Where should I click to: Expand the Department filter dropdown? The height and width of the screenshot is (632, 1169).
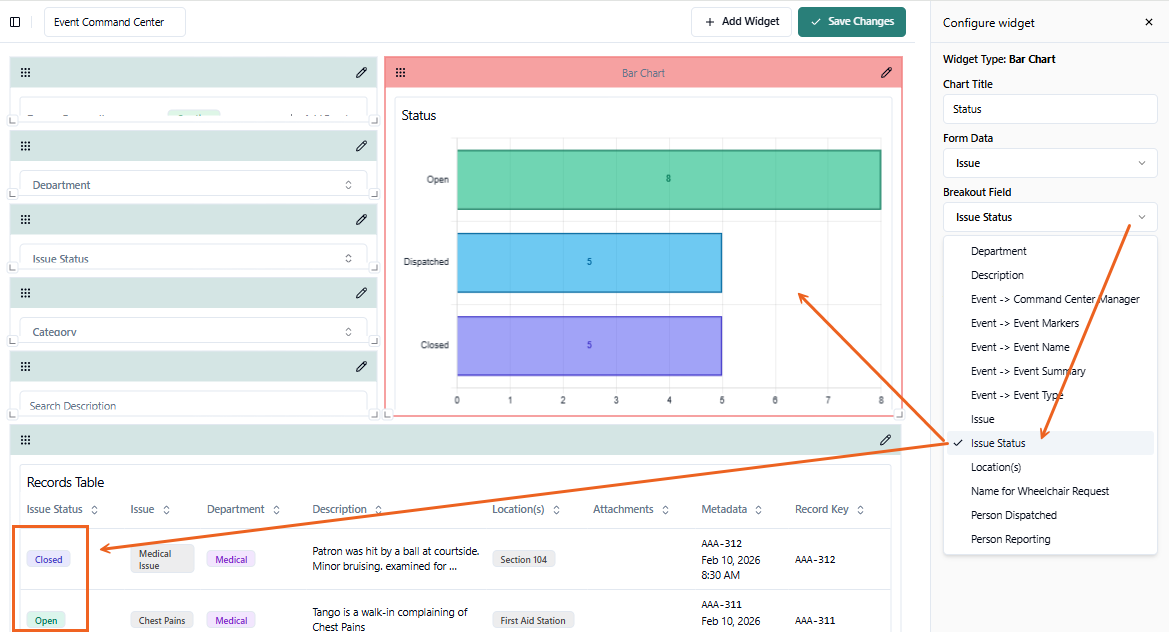pos(193,185)
